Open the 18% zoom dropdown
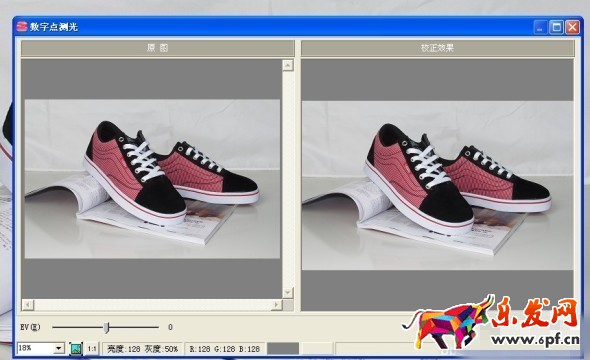This screenshot has width=590, height=360. point(59,348)
